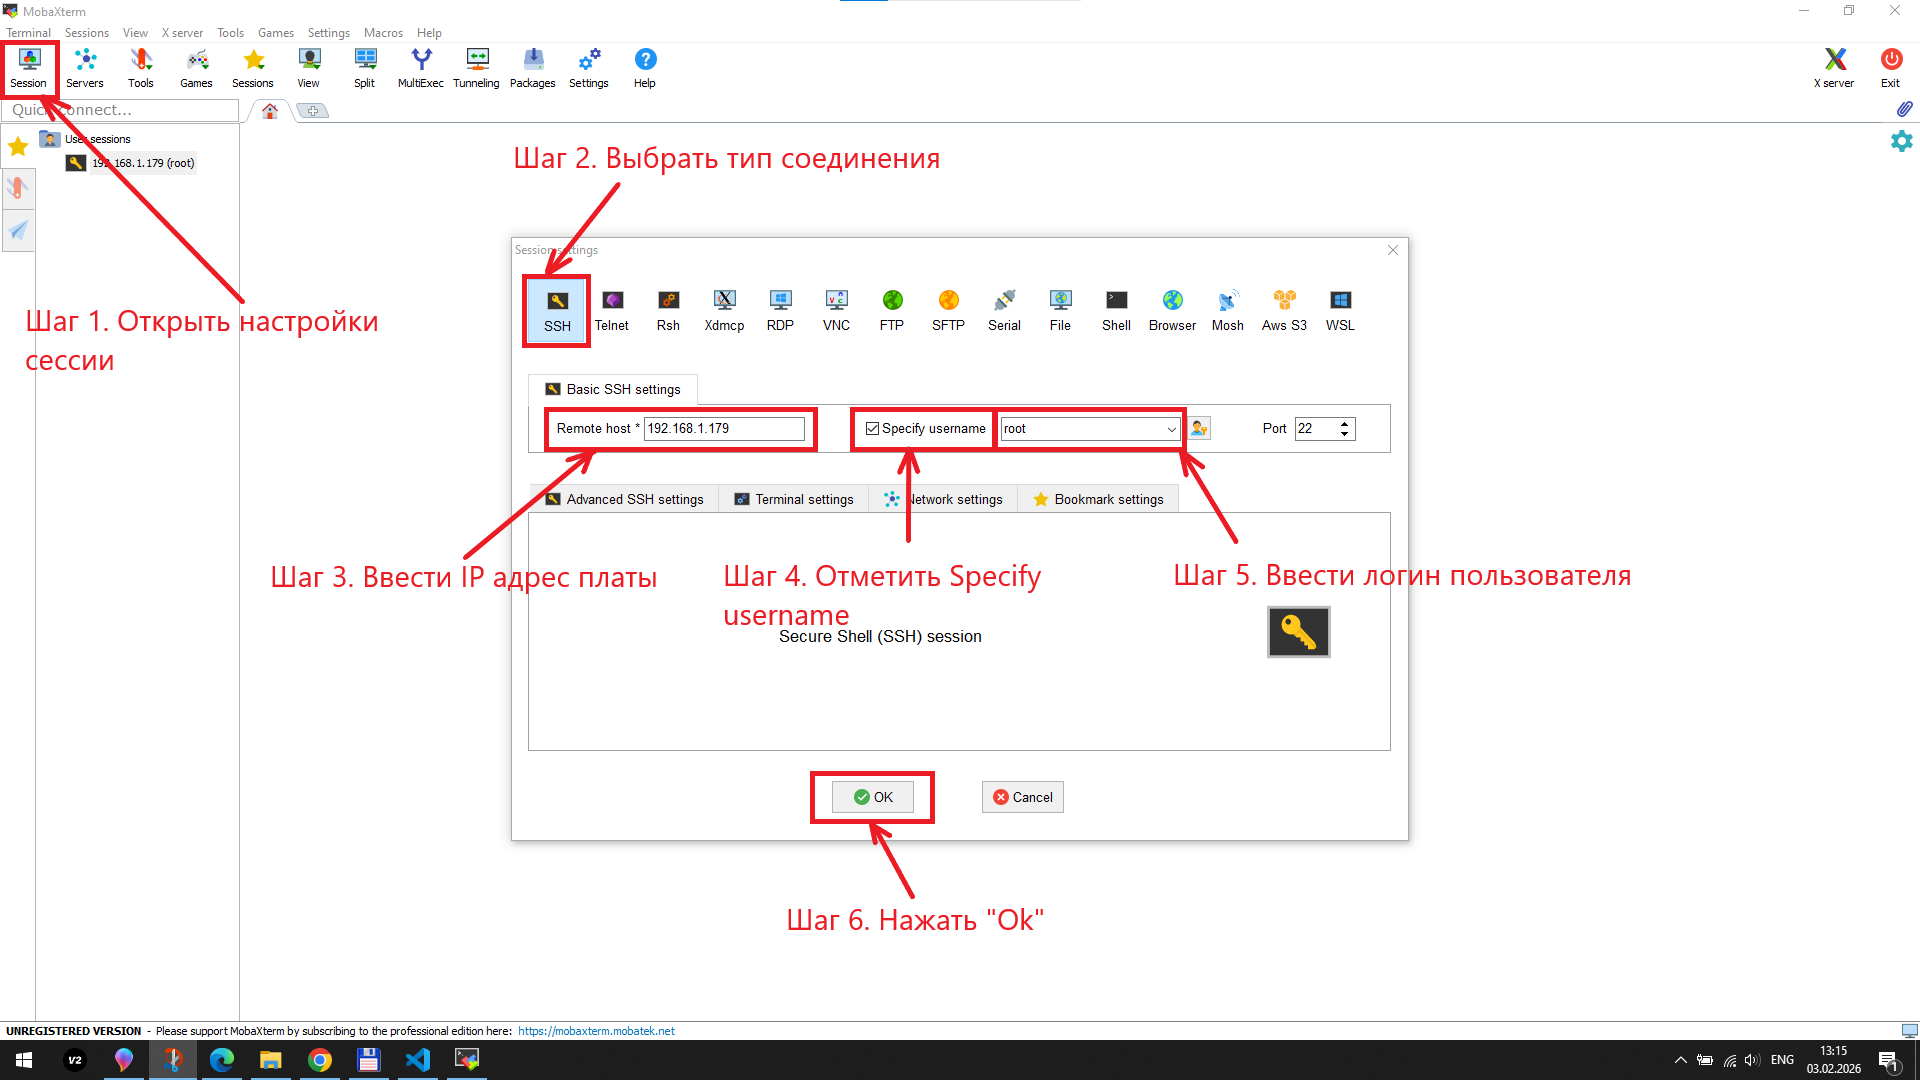Decrease the Port number with down arrow
Viewport: 1920px width, 1080px height.
(1345, 434)
